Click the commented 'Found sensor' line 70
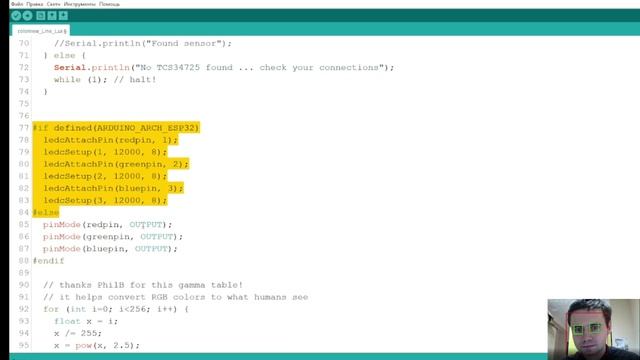 [x=143, y=43]
